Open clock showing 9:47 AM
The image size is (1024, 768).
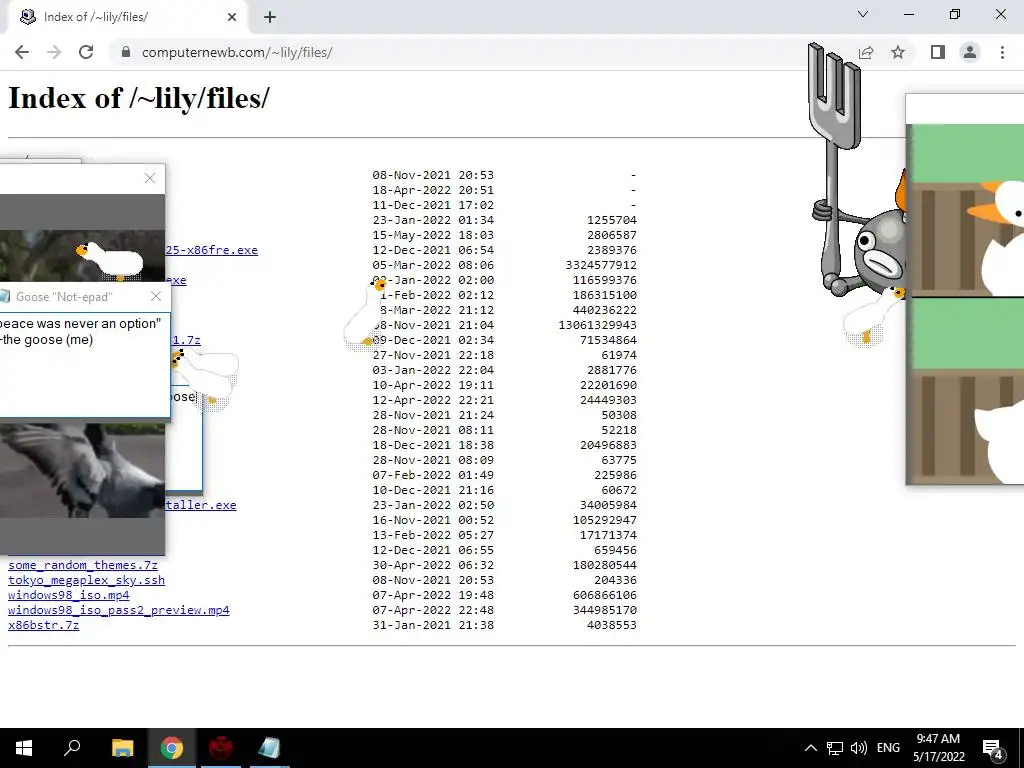click(938, 748)
